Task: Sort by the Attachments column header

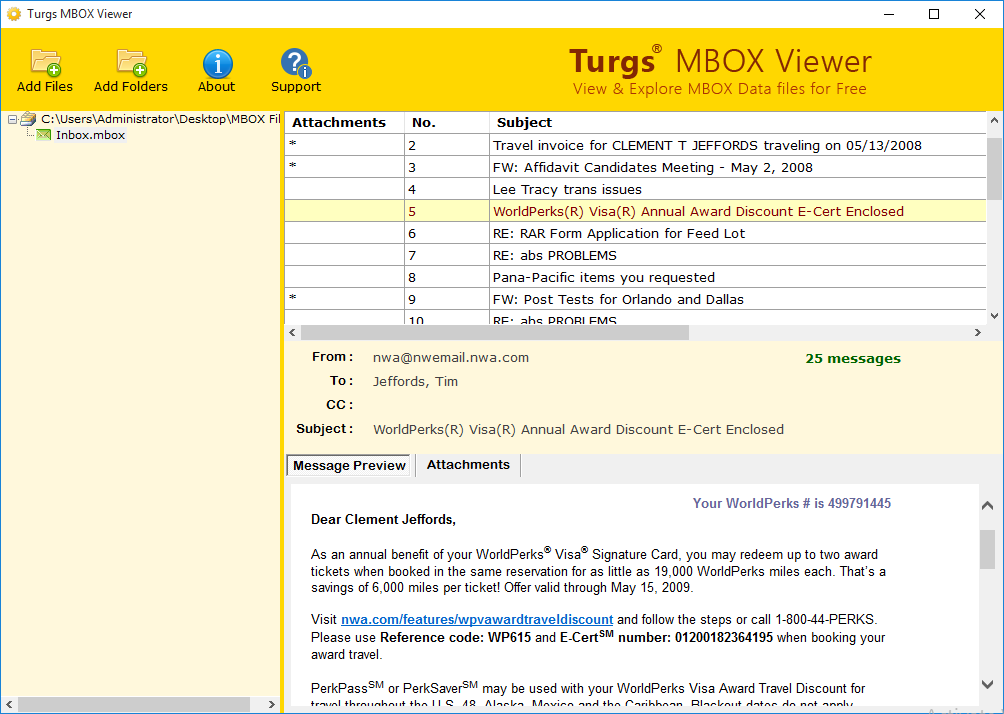Action: [x=344, y=122]
